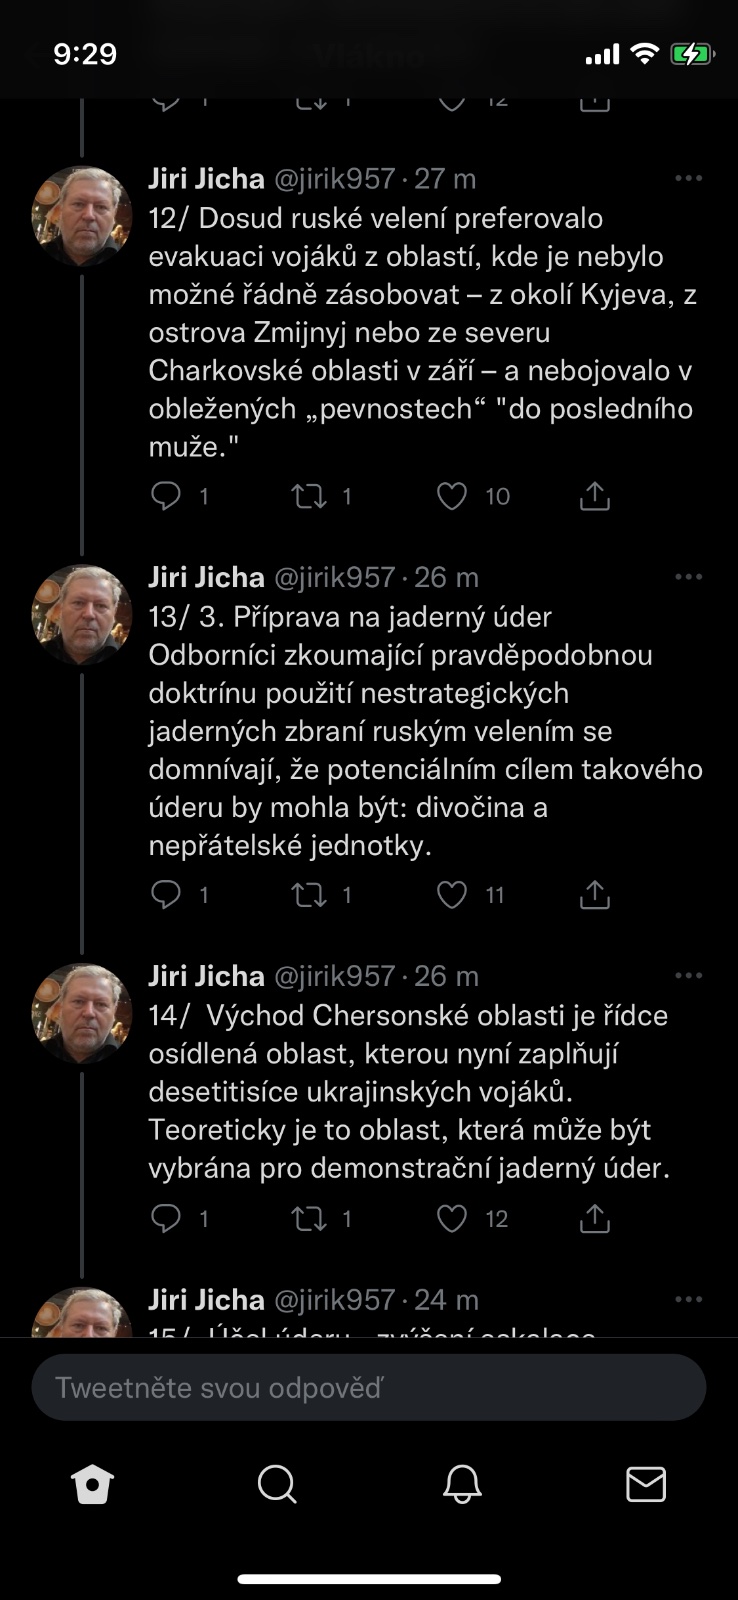Open the Notifications bell tab
The width and height of the screenshot is (738, 1600).
point(462,1485)
